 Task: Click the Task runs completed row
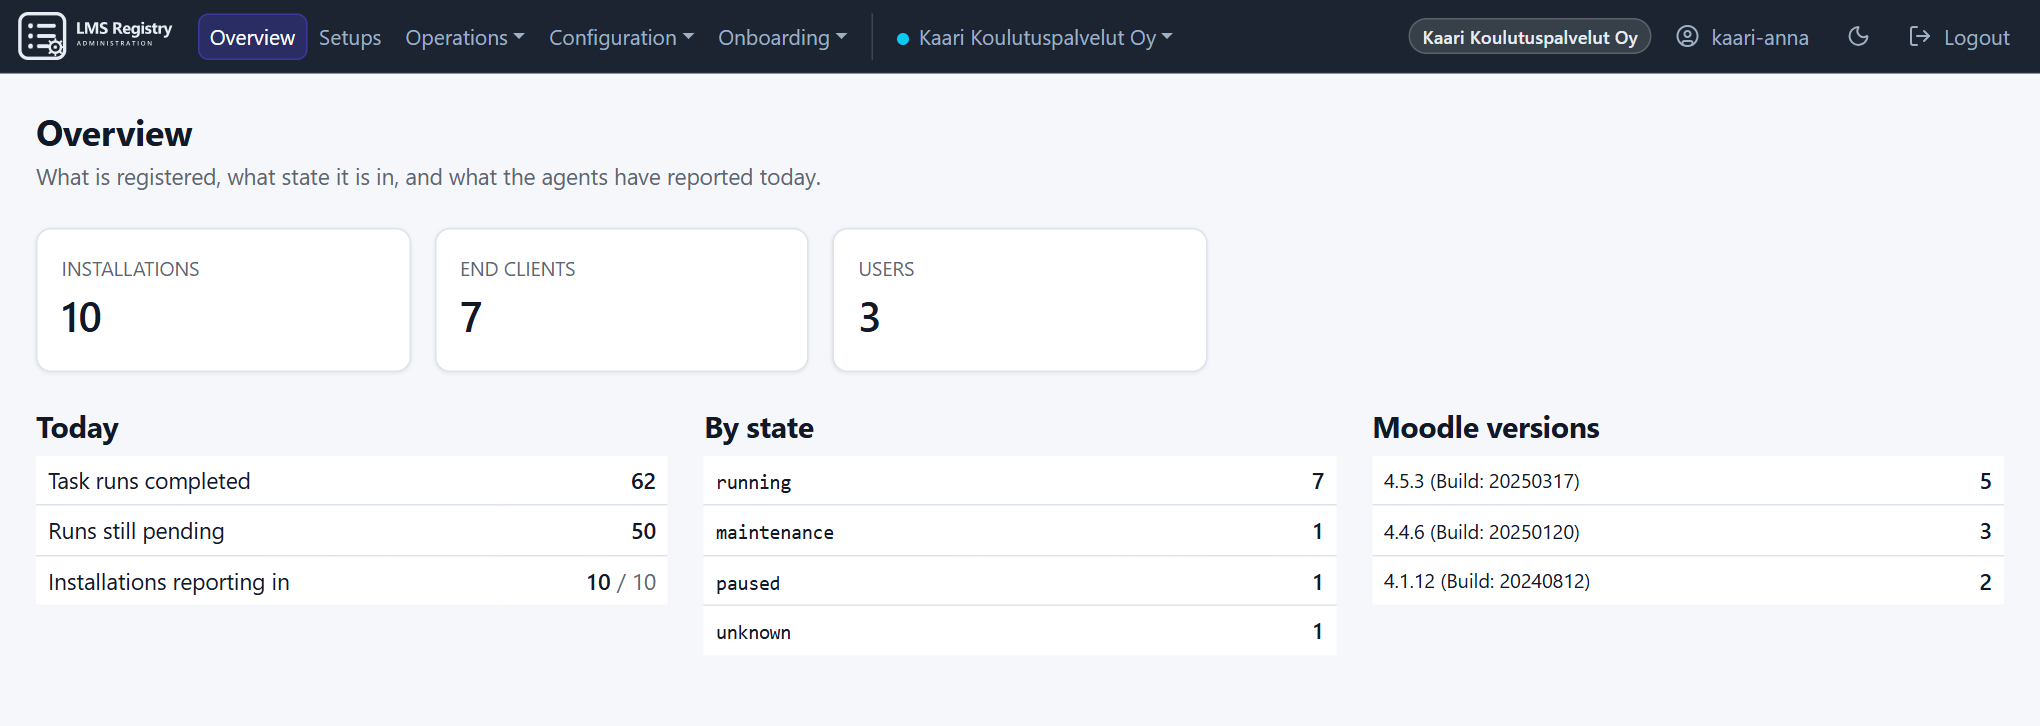click(x=352, y=481)
